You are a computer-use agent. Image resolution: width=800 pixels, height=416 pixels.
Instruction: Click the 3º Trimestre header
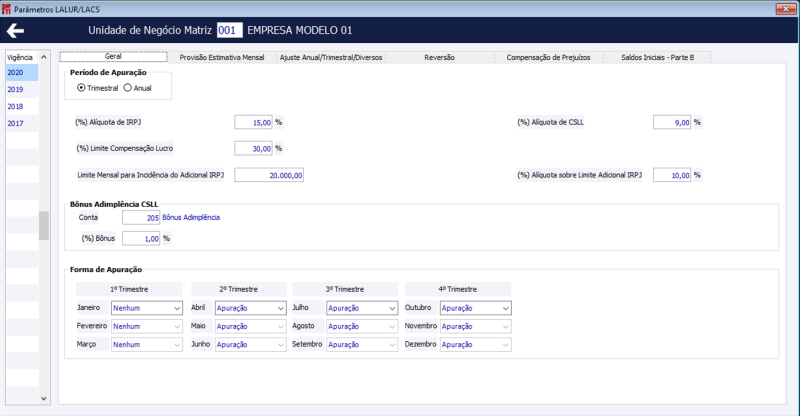coord(345,289)
